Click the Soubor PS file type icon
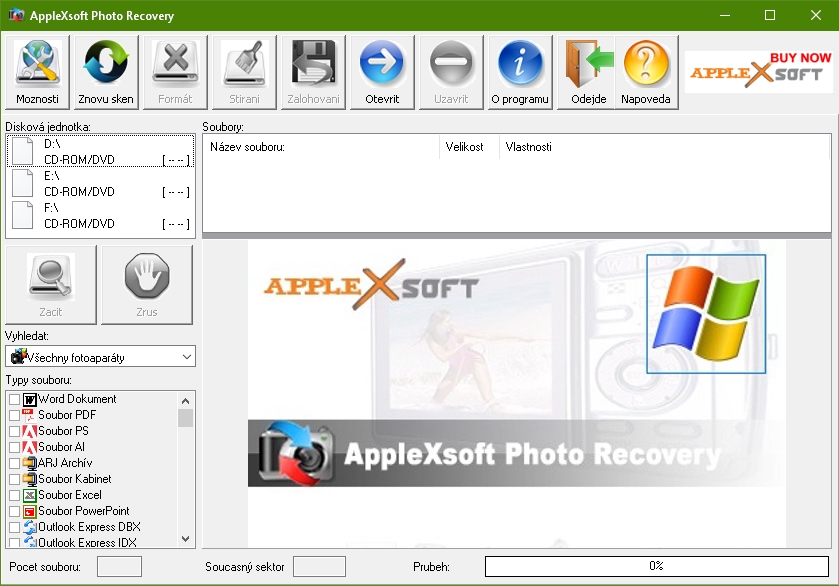The width and height of the screenshot is (839, 586). coord(29,431)
